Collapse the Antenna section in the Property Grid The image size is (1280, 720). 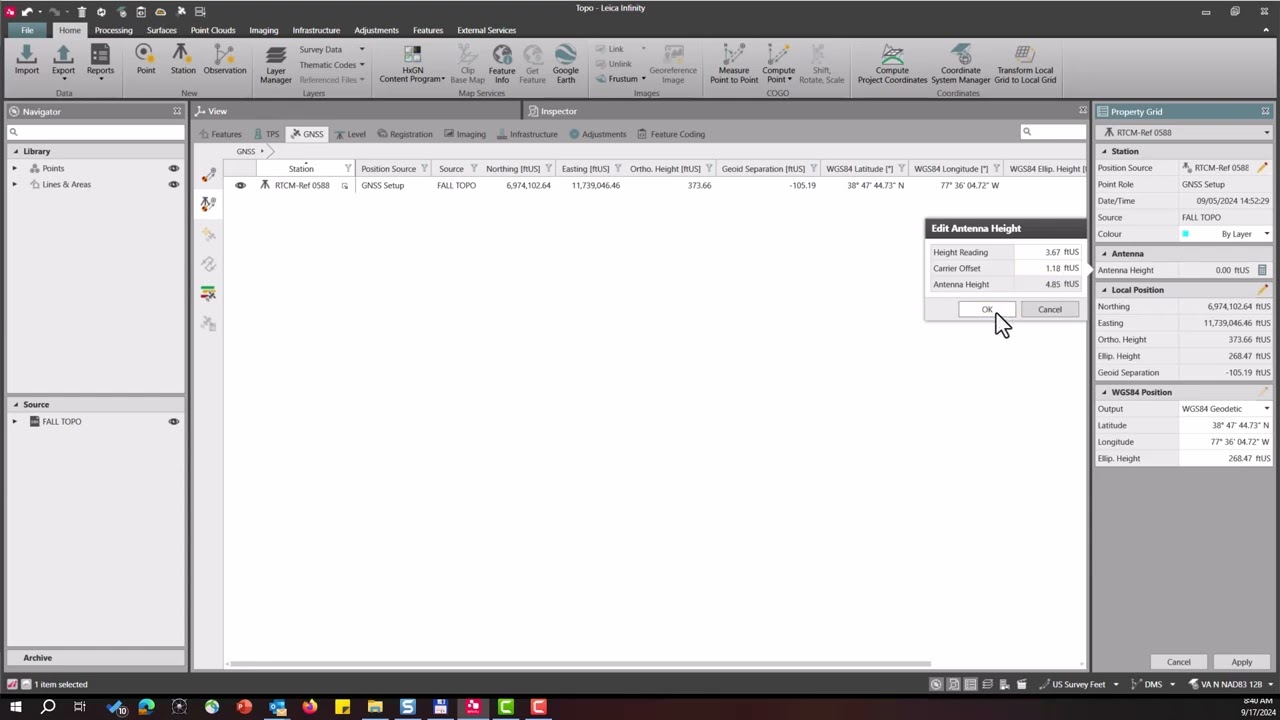[x=1104, y=254]
